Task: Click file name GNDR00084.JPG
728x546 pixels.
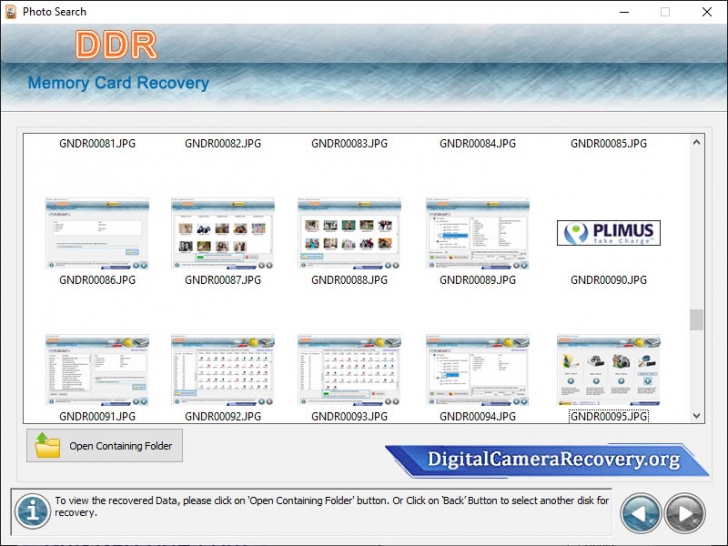Action: [477, 143]
